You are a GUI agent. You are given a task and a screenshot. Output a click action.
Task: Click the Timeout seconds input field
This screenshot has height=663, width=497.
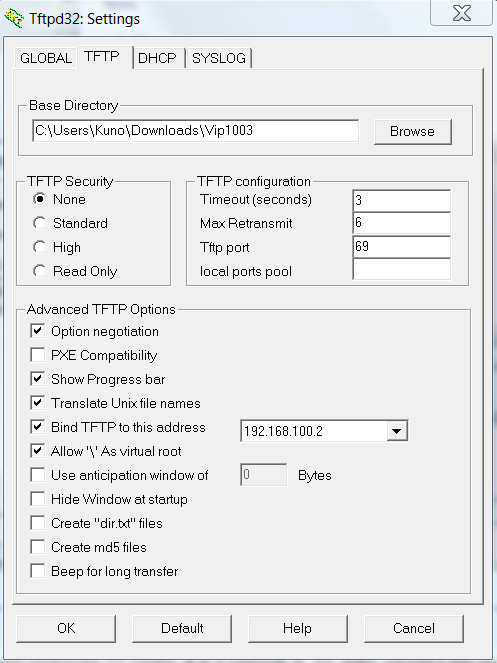point(401,200)
